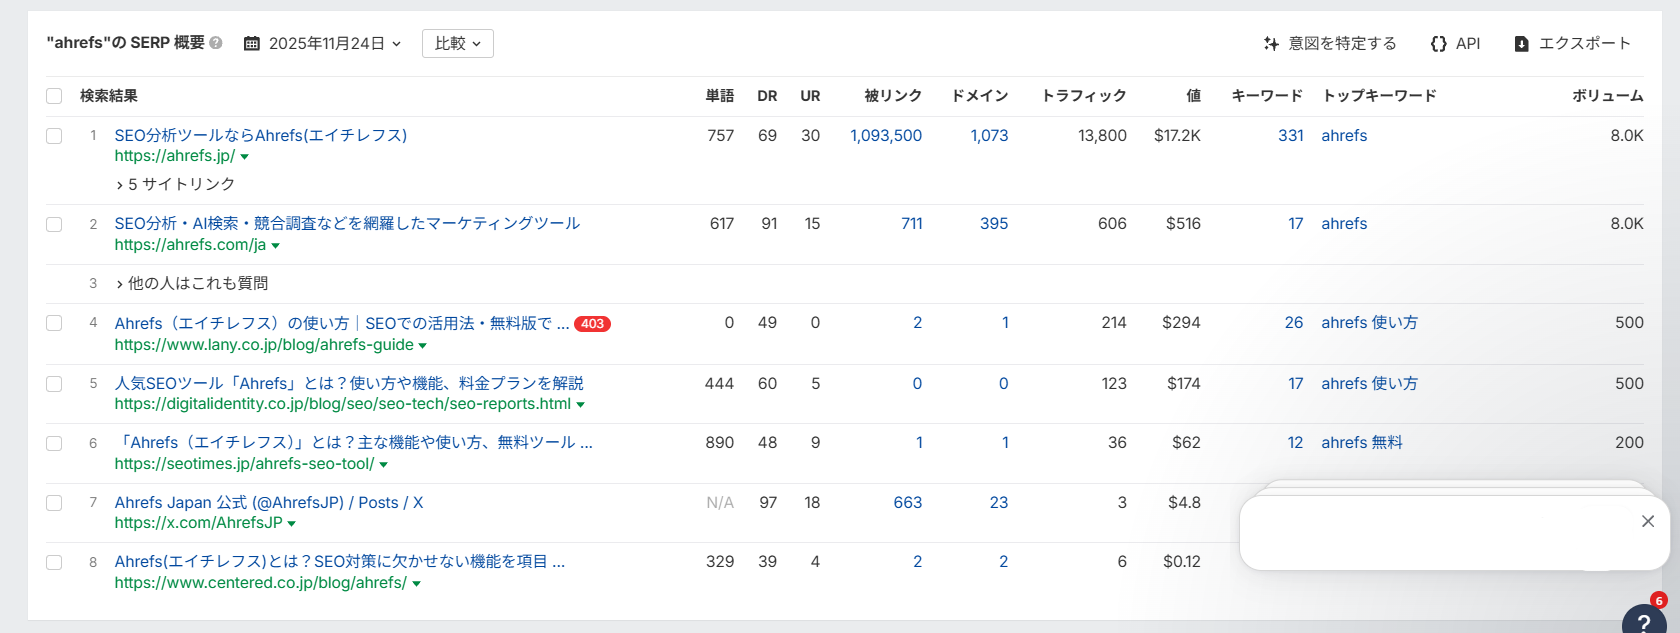The width and height of the screenshot is (1680, 633).
Task: Click top keyword 'ahrefs 無料'
Action: click(1362, 442)
